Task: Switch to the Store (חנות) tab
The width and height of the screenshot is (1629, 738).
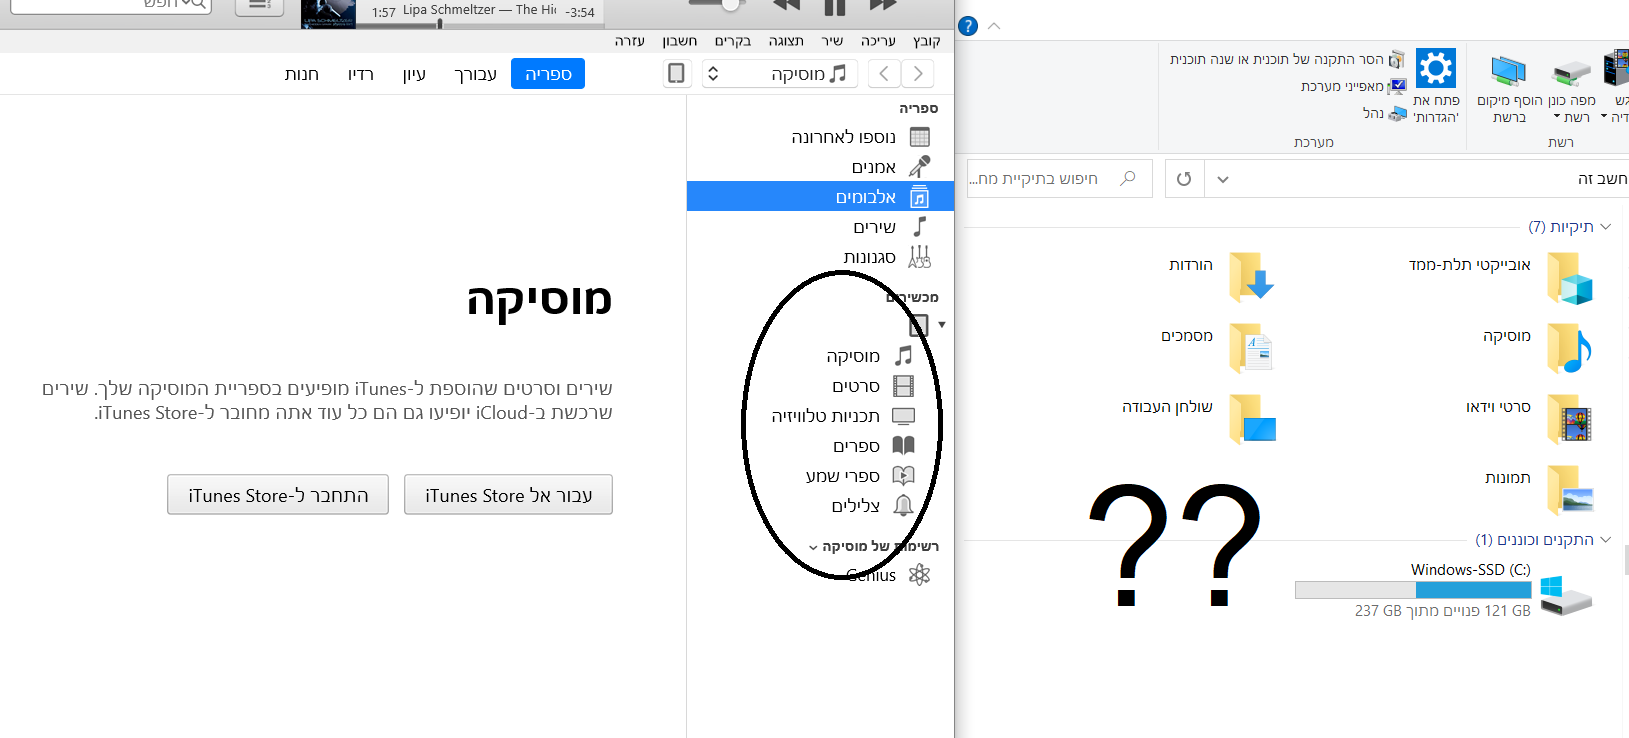Action: [x=301, y=74]
